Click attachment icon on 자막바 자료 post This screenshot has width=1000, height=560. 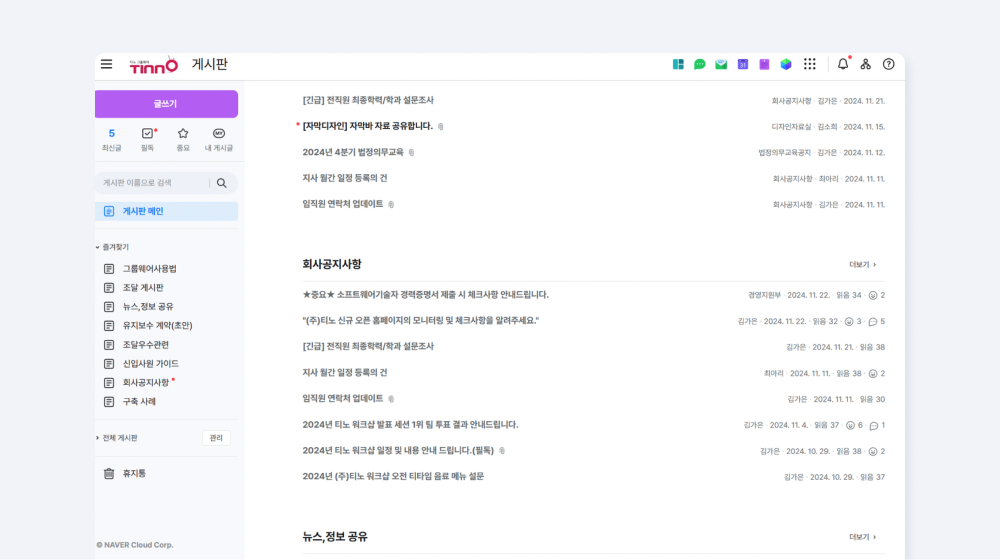tap(441, 127)
